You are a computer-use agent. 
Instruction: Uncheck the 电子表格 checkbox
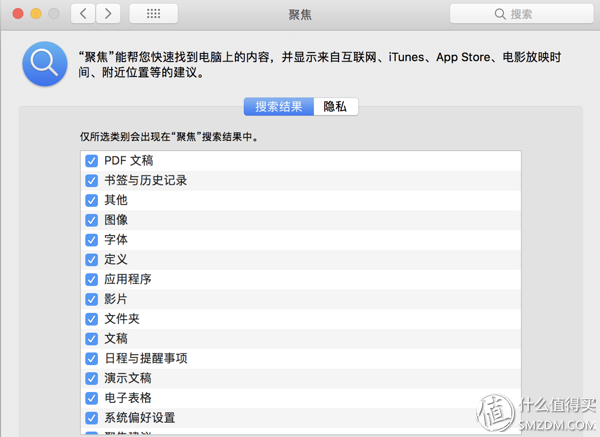[x=91, y=398]
